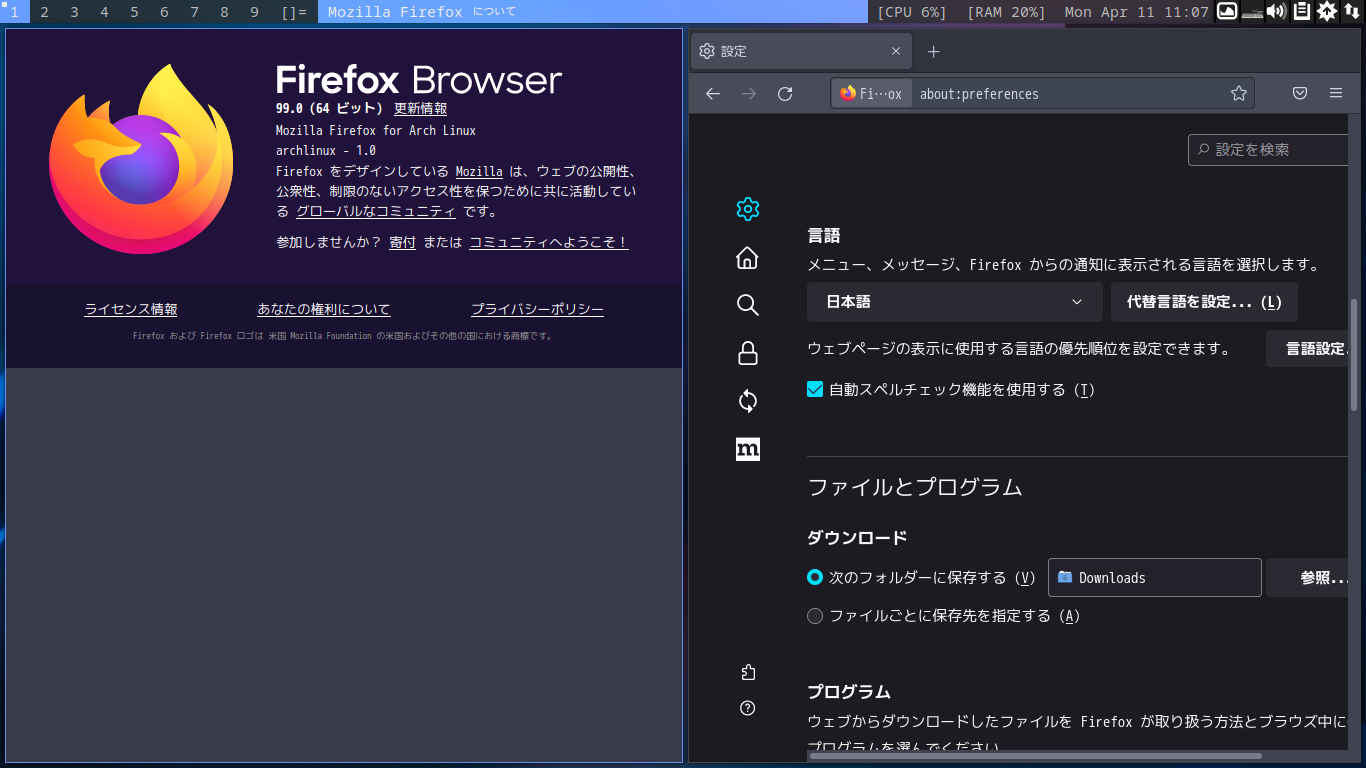Click the RAM 20% status indicator
Image resolution: width=1366 pixels, height=768 pixels.
1006,12
